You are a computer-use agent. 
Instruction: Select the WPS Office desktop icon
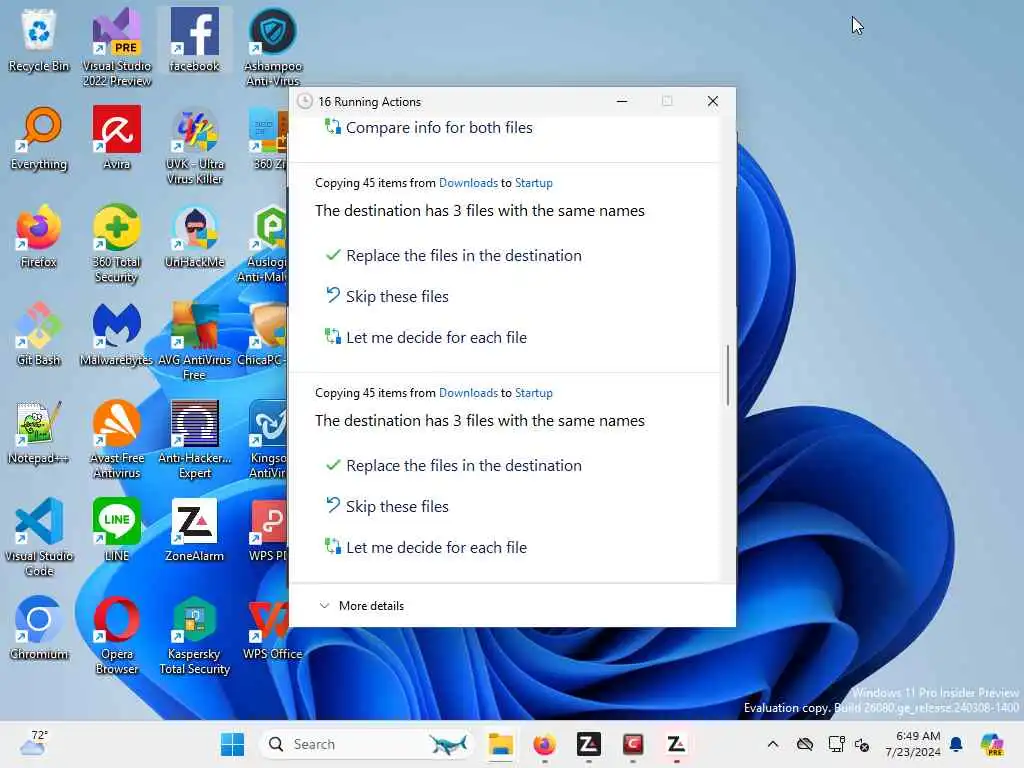pyautogui.click(x=272, y=629)
